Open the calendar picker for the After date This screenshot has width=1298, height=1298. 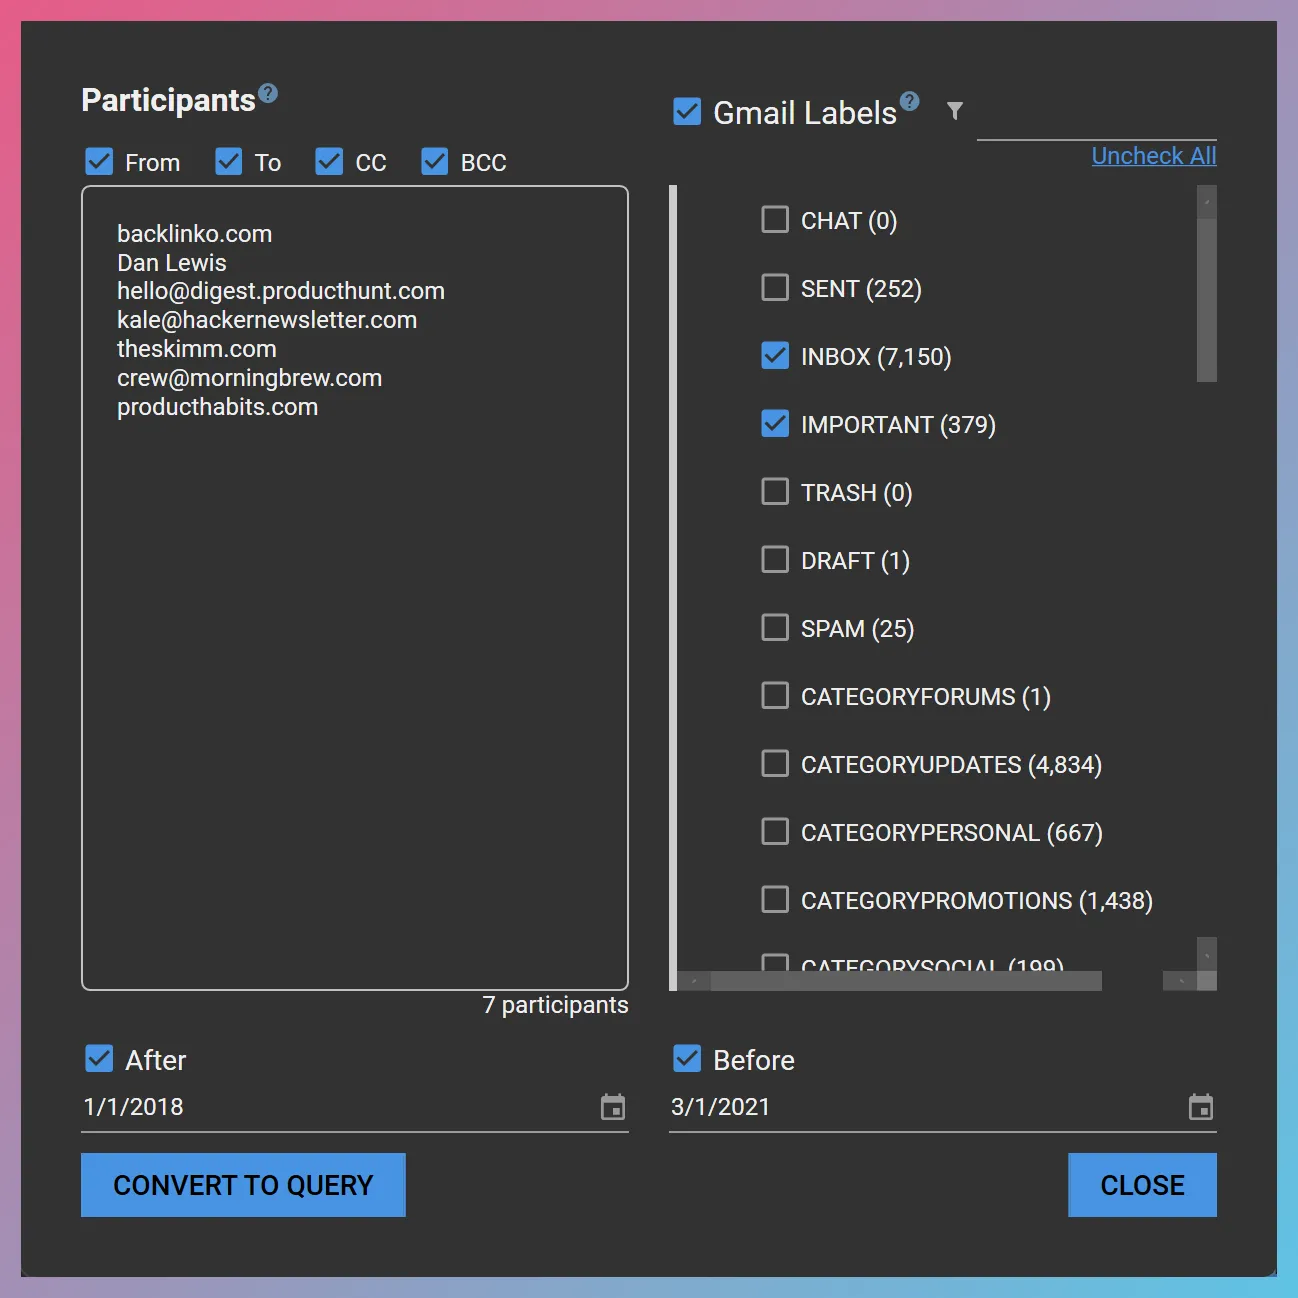(x=613, y=1107)
